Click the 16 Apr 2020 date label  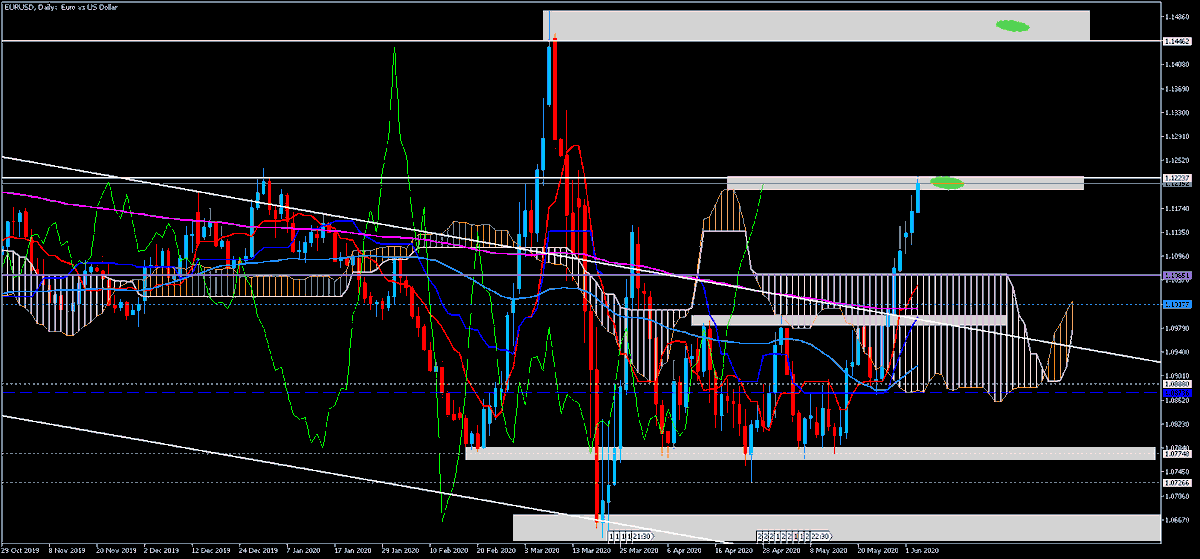pos(733,550)
